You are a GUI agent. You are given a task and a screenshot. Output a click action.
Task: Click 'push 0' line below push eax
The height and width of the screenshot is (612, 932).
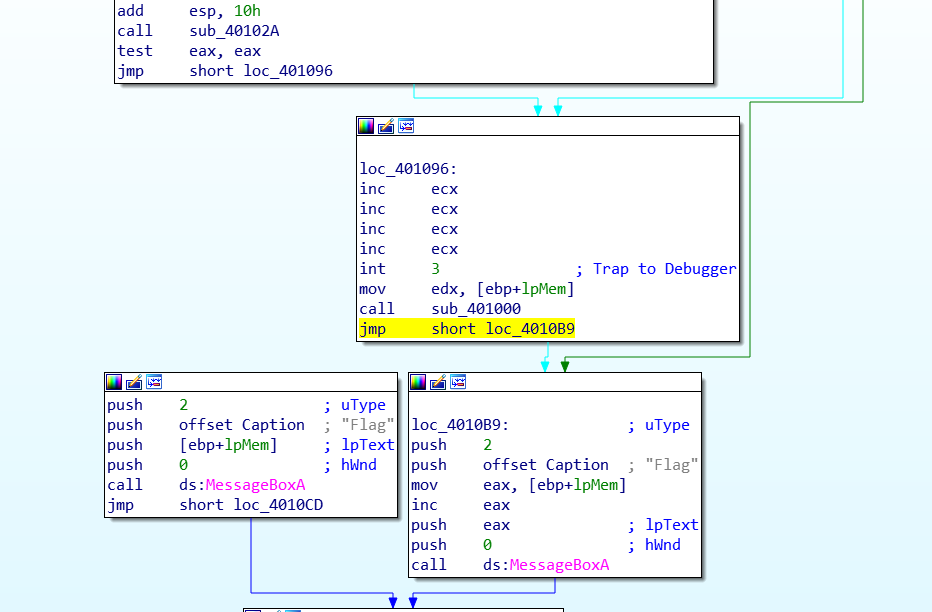[452, 545]
